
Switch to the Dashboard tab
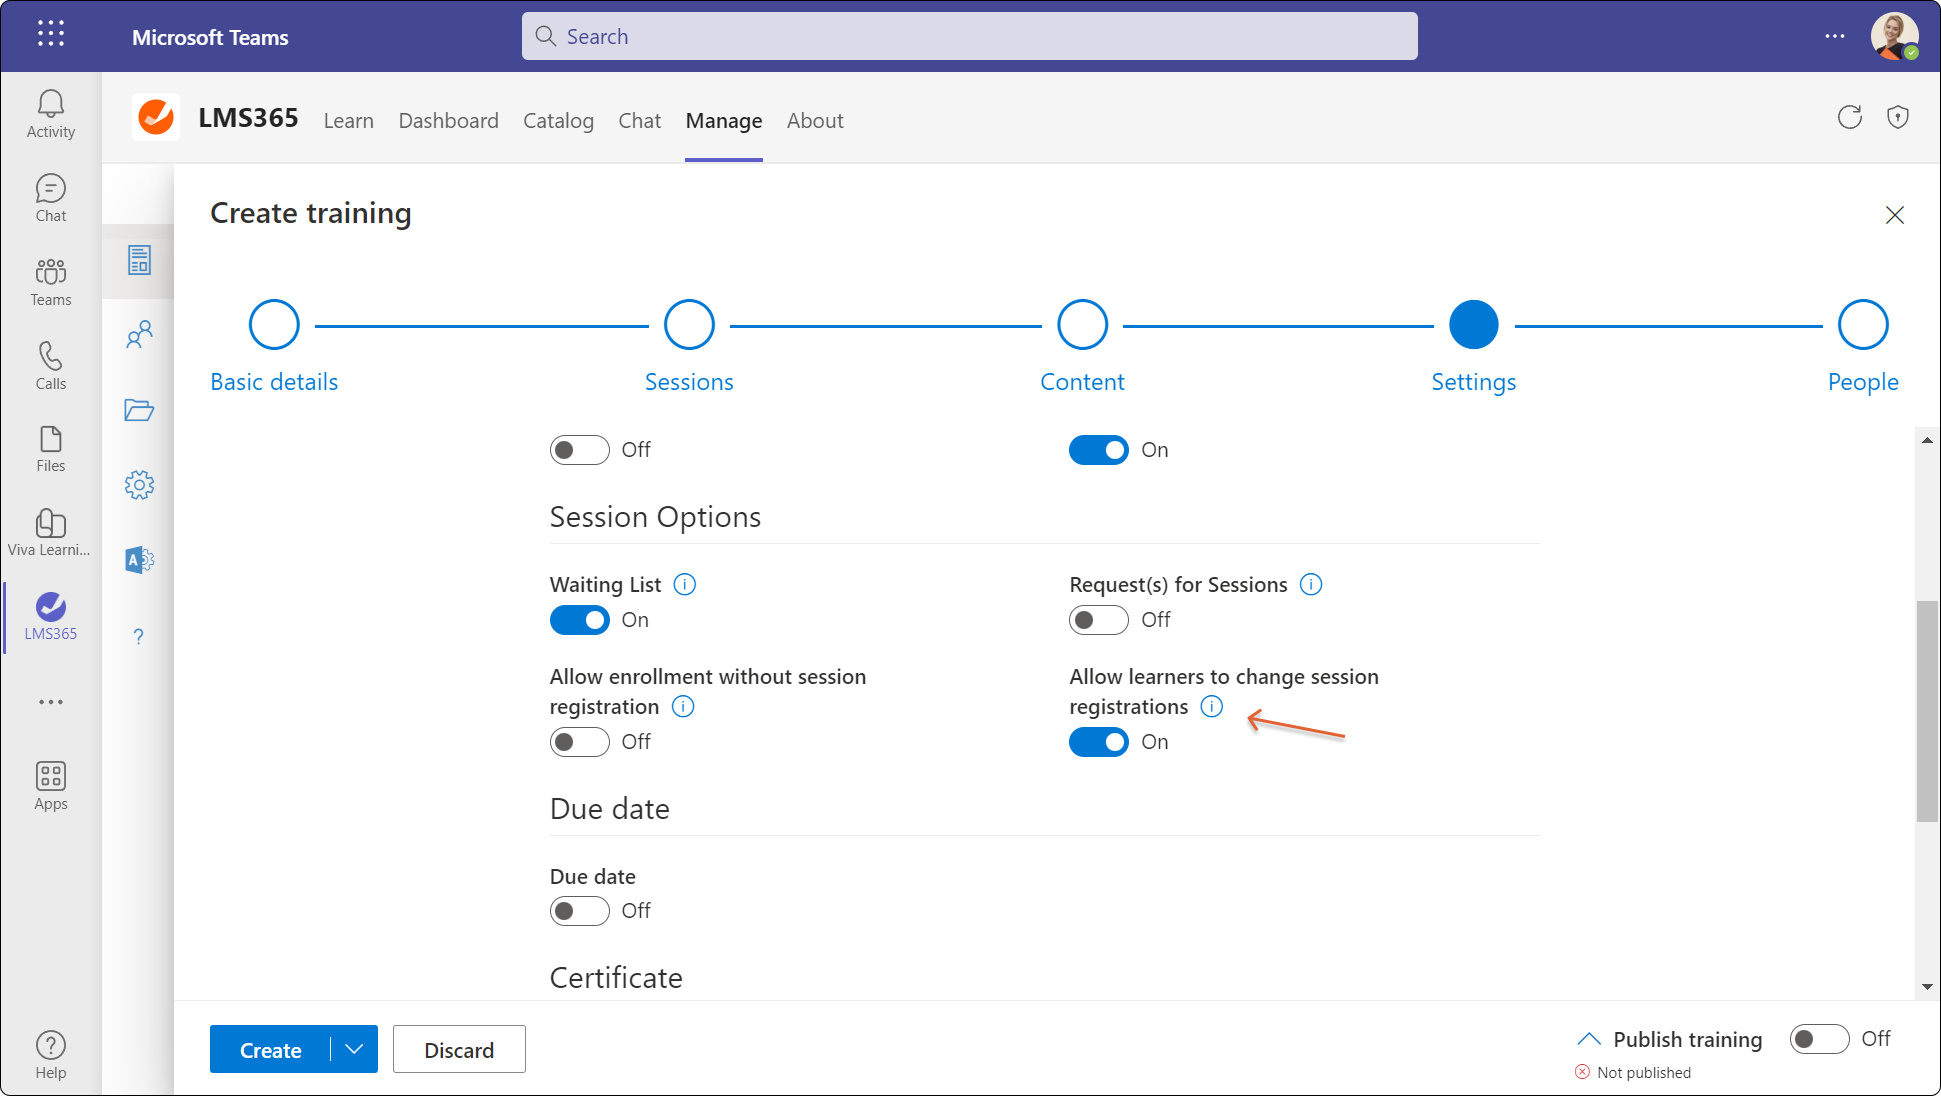click(x=449, y=121)
